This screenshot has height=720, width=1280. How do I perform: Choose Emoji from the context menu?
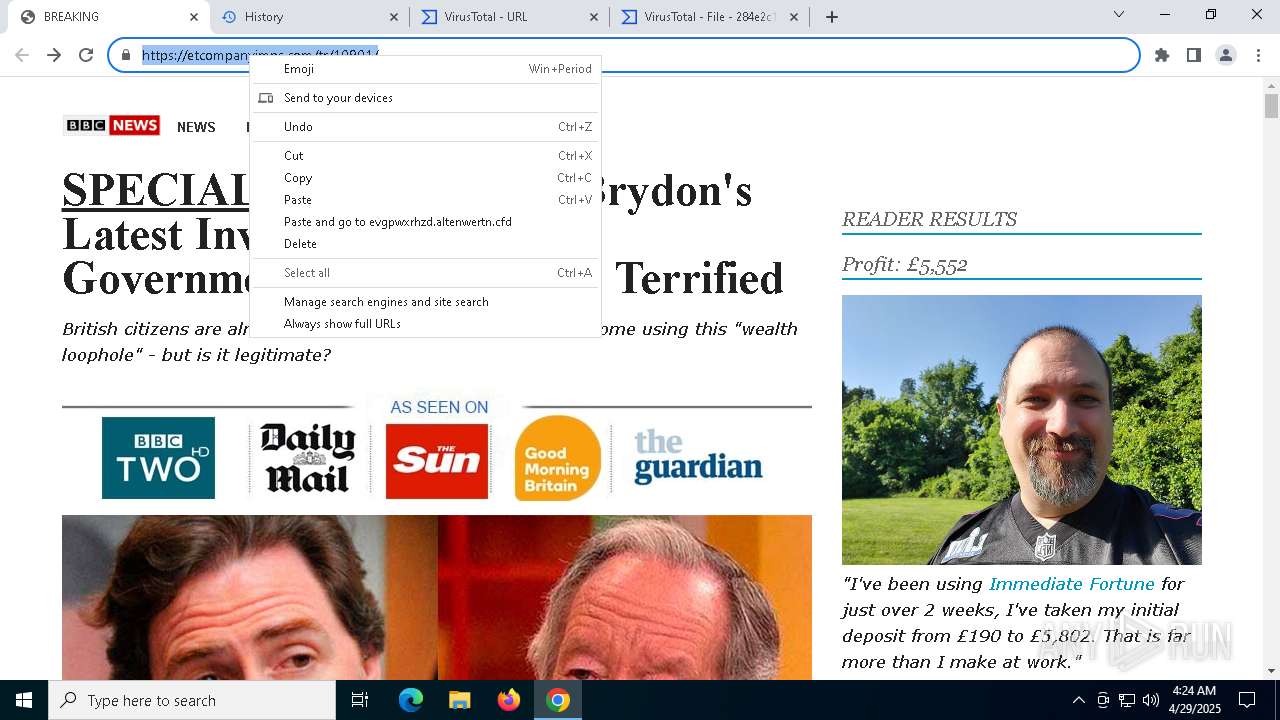(x=425, y=69)
